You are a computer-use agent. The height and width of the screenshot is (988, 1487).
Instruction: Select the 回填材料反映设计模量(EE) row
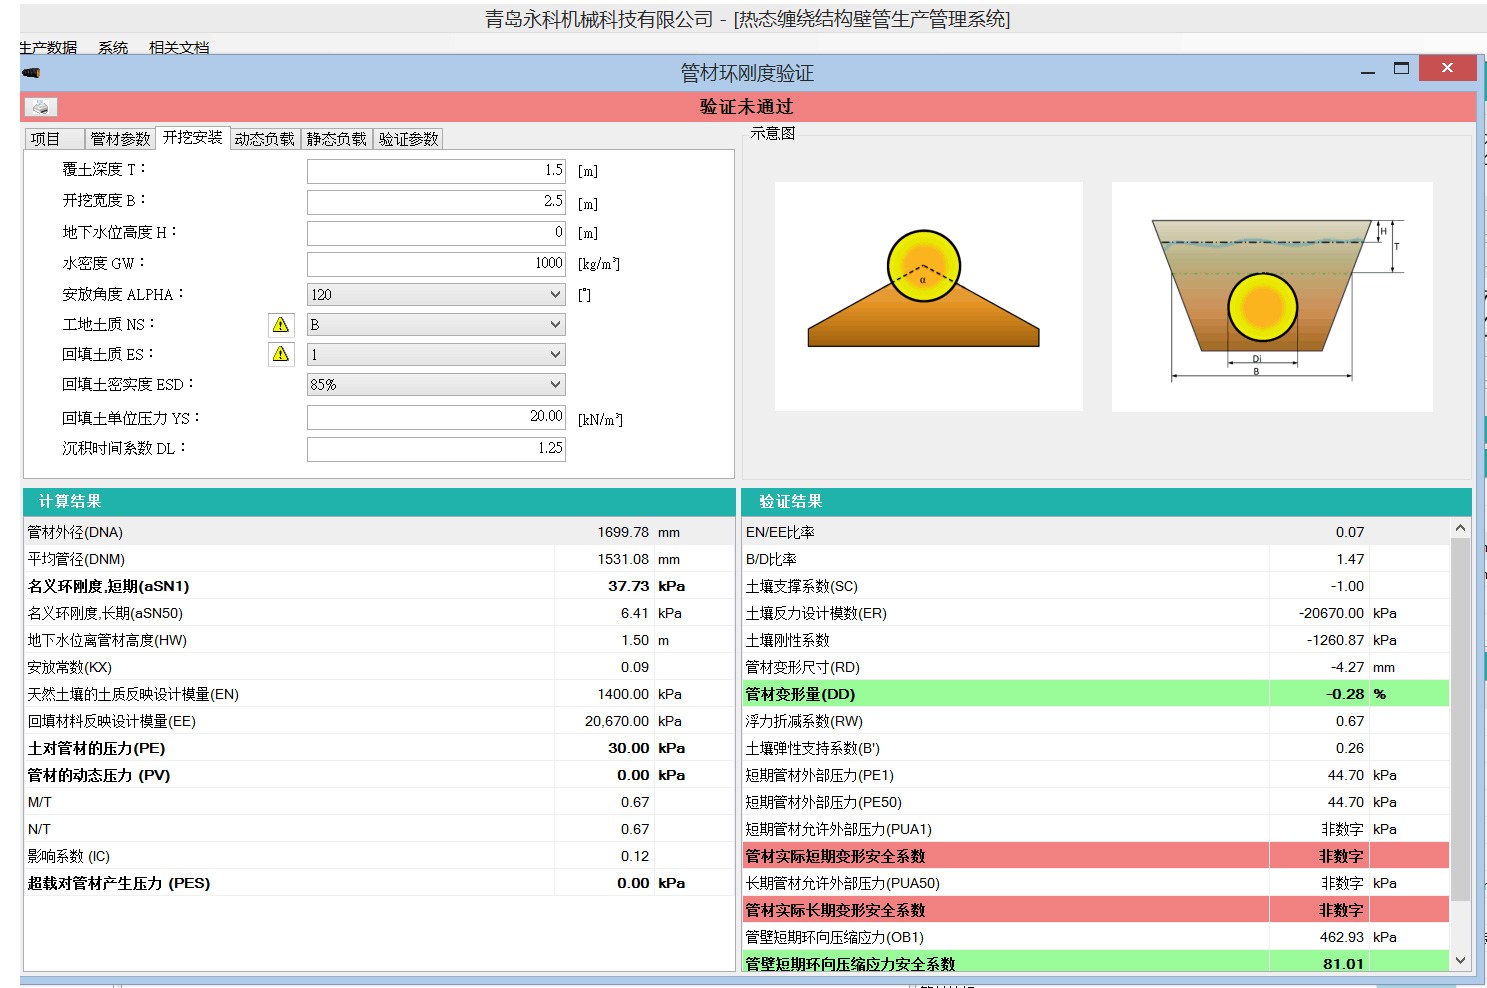pyautogui.click(x=378, y=721)
